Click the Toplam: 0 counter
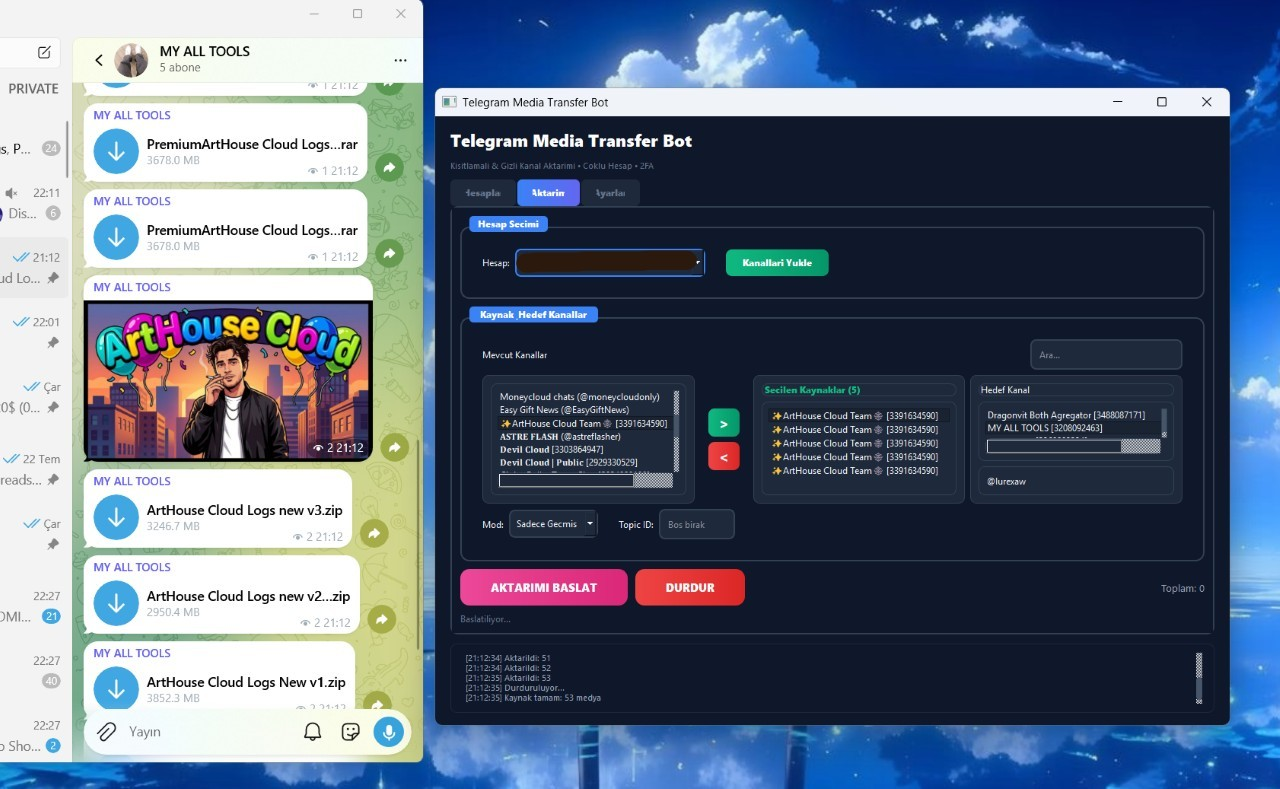1280x789 pixels. [x=1182, y=589]
